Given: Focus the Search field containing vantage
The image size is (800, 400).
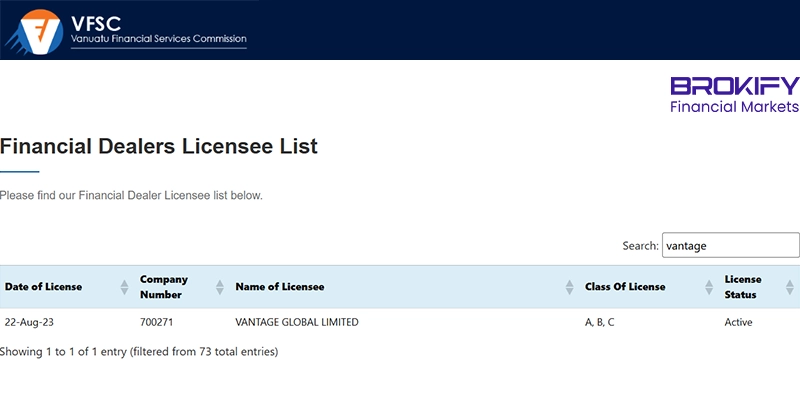Looking at the screenshot, I should tap(730, 245).
